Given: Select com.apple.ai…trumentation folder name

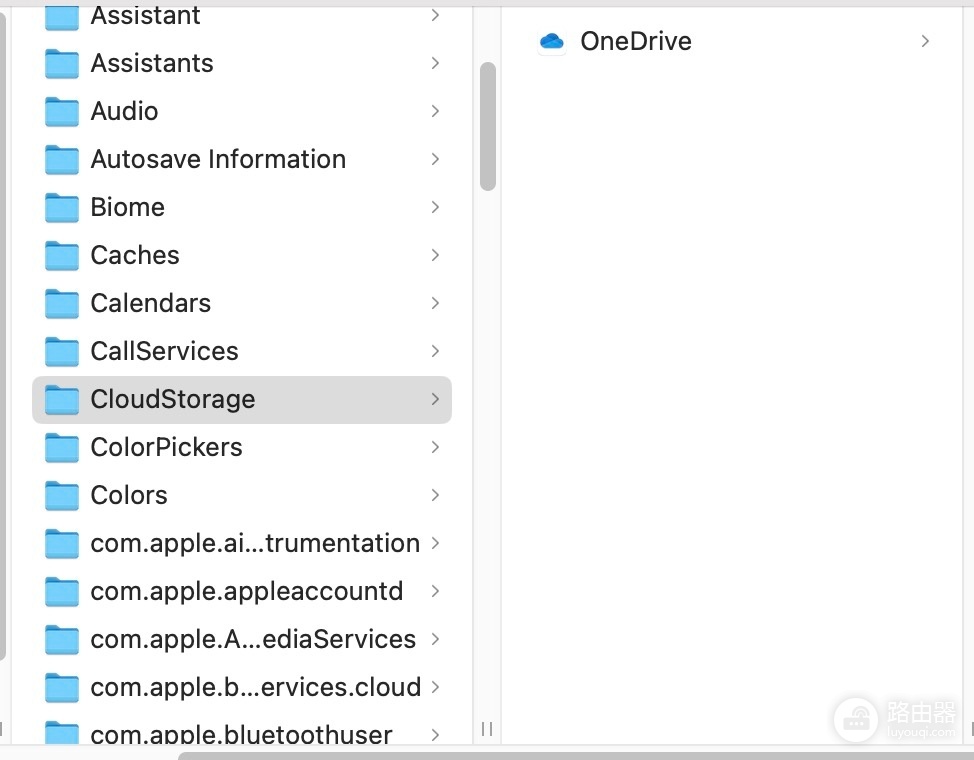Looking at the screenshot, I should (x=255, y=543).
